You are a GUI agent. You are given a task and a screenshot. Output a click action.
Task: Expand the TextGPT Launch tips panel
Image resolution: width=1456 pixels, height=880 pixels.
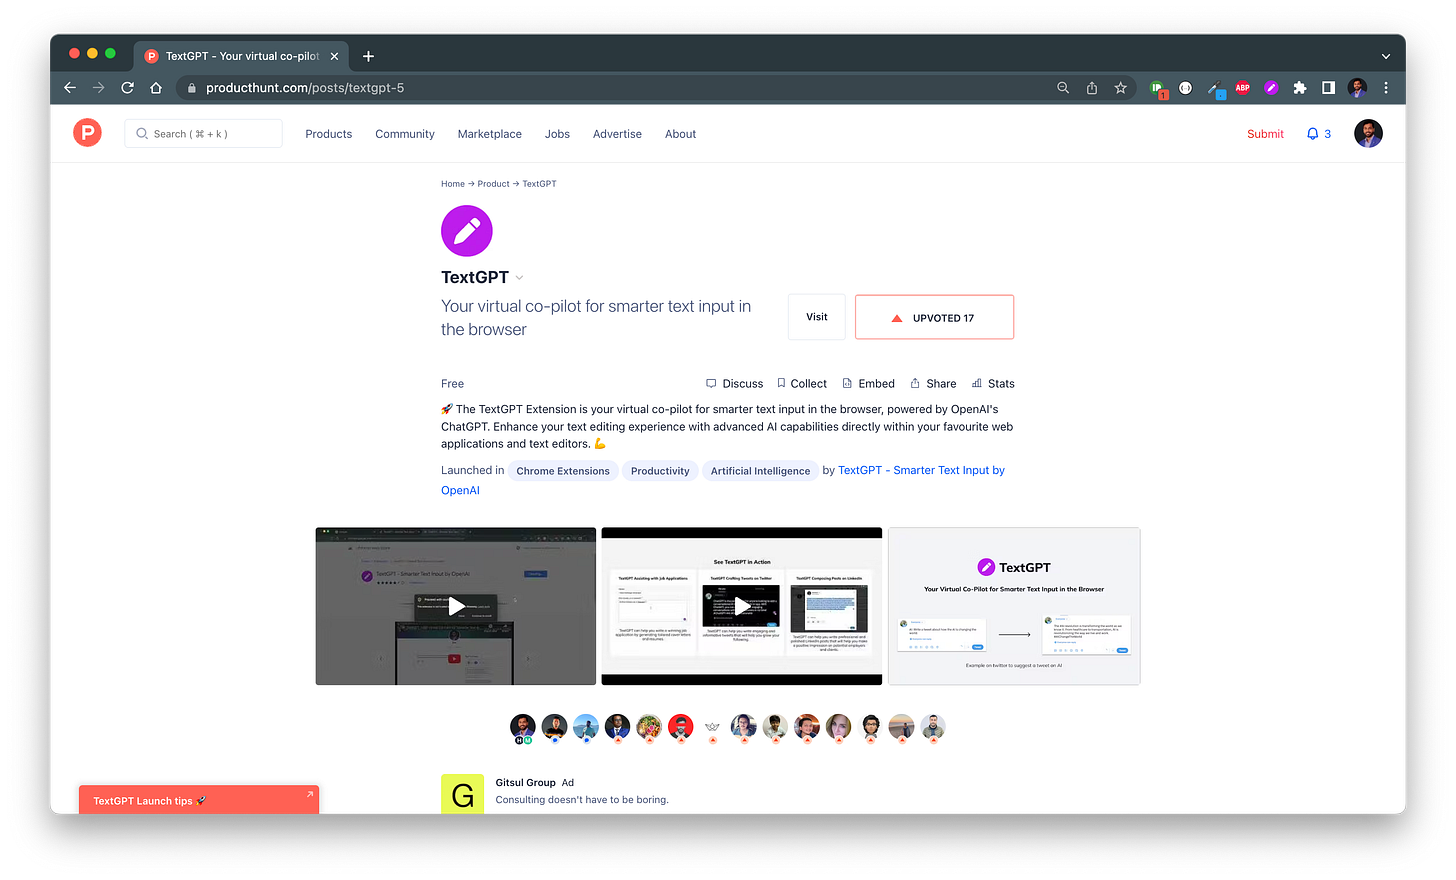pos(199,800)
